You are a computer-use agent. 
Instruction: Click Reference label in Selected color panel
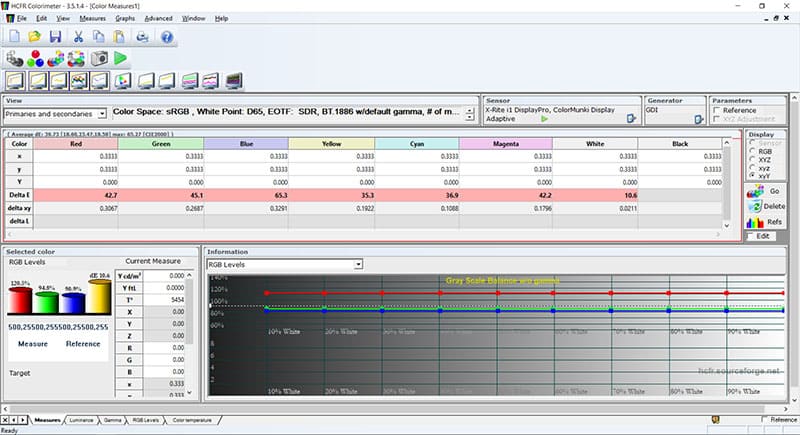click(83, 344)
